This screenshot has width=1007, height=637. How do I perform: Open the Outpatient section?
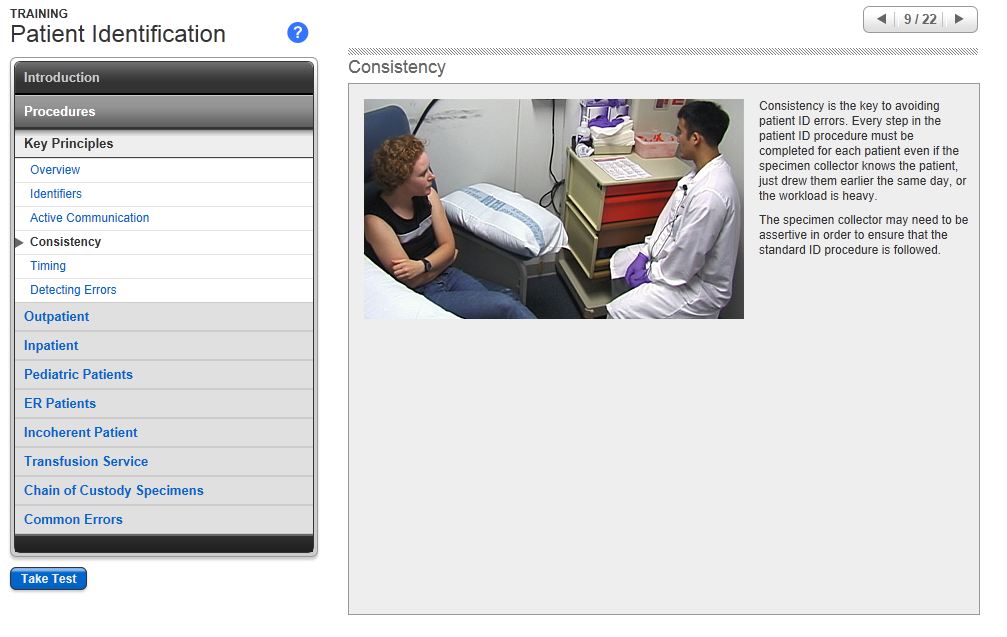(x=57, y=316)
